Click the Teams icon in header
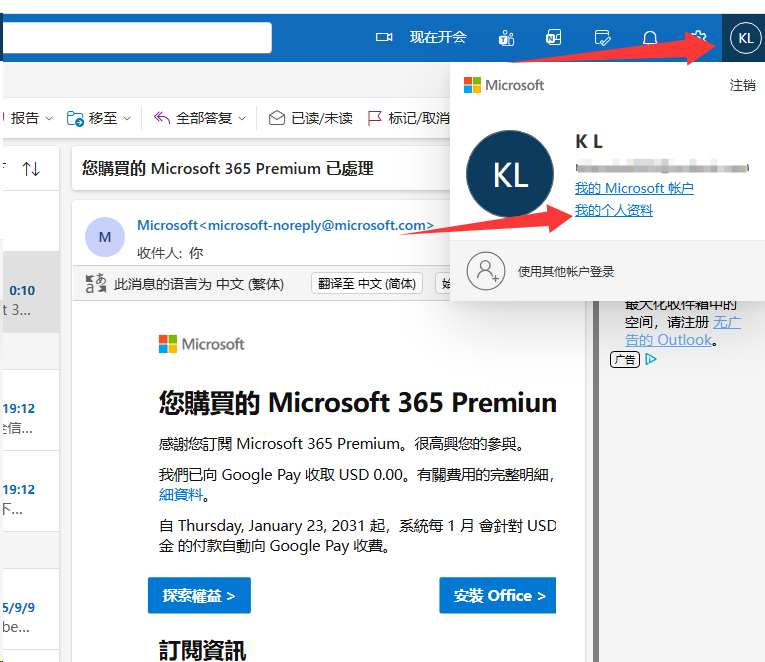Viewport: 765px width, 662px height. pos(506,38)
